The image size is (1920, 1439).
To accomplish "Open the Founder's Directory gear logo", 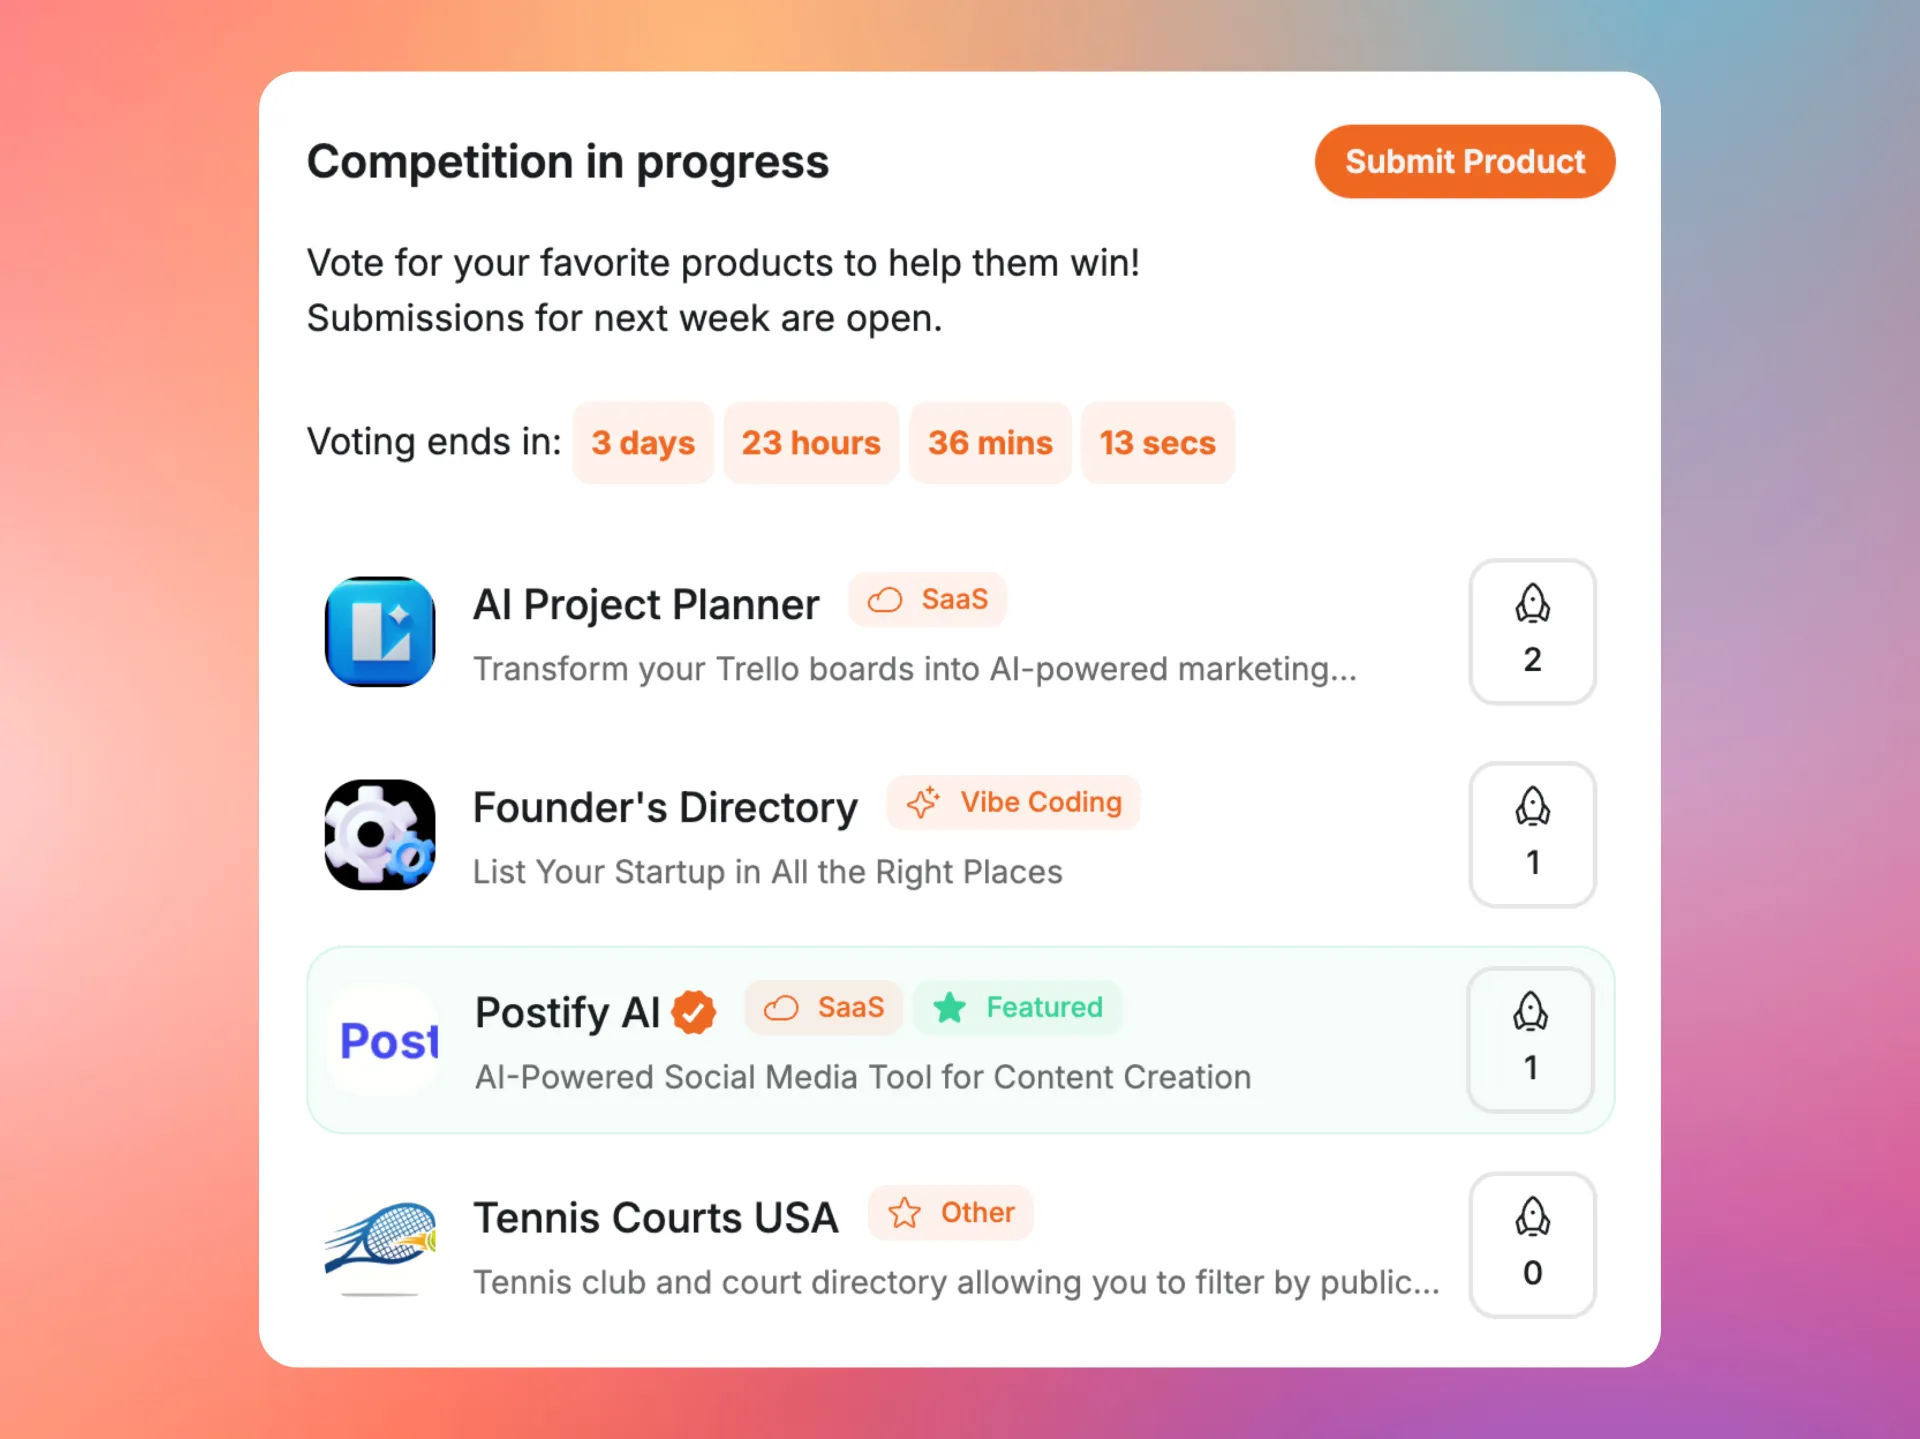I will (x=380, y=834).
